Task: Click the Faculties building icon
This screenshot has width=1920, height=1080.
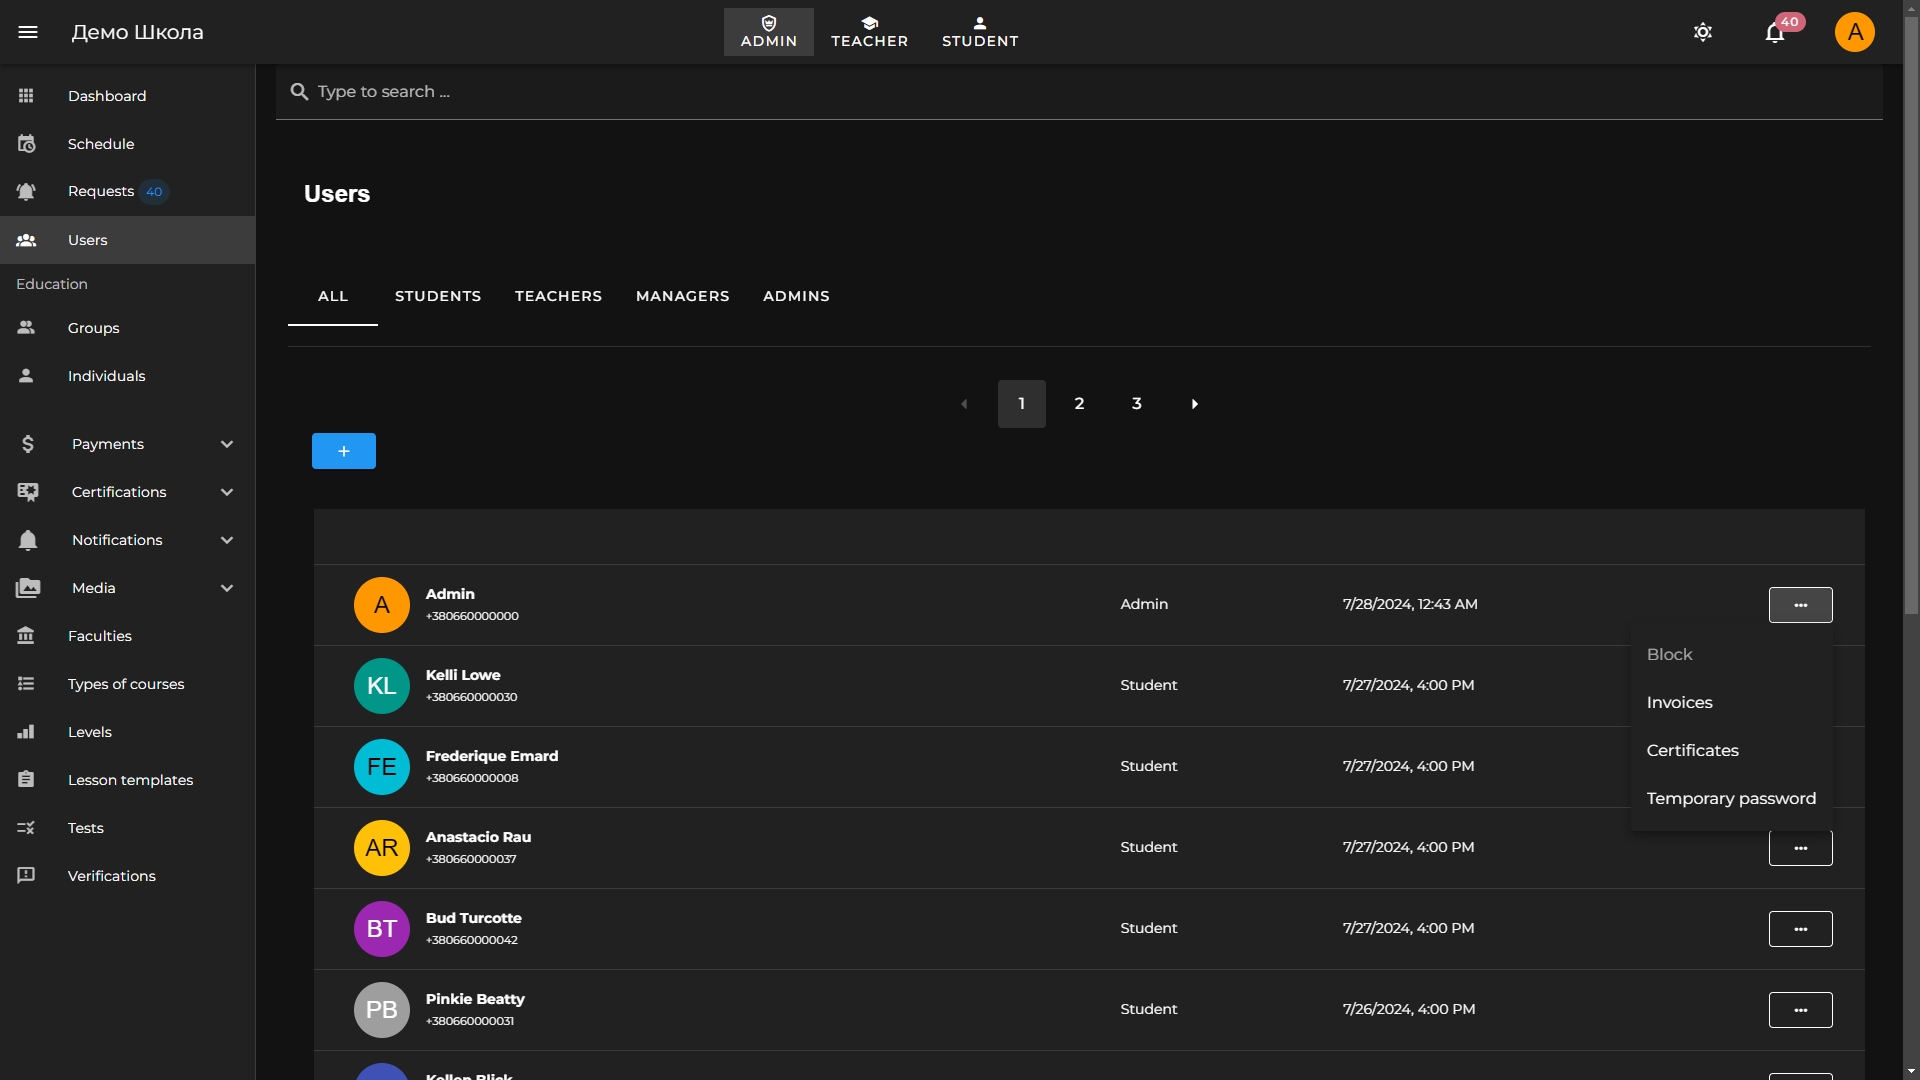Action: tap(26, 636)
